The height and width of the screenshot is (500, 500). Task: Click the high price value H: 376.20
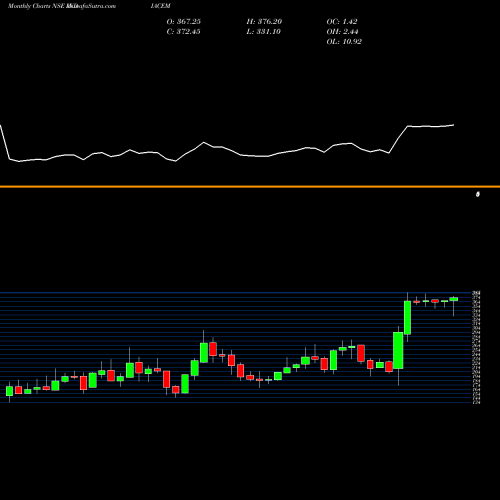coord(264,22)
